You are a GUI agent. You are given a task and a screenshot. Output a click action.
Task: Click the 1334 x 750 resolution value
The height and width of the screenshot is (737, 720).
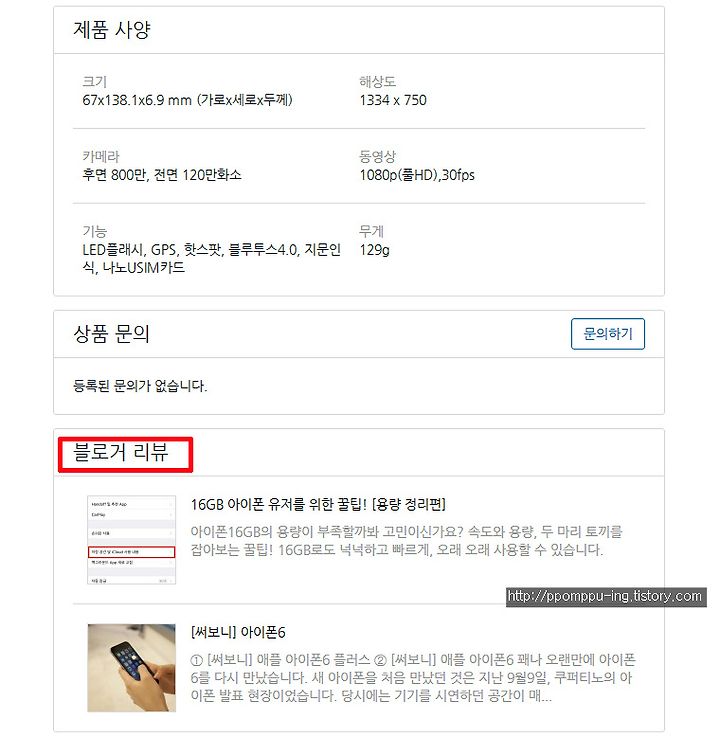[393, 100]
